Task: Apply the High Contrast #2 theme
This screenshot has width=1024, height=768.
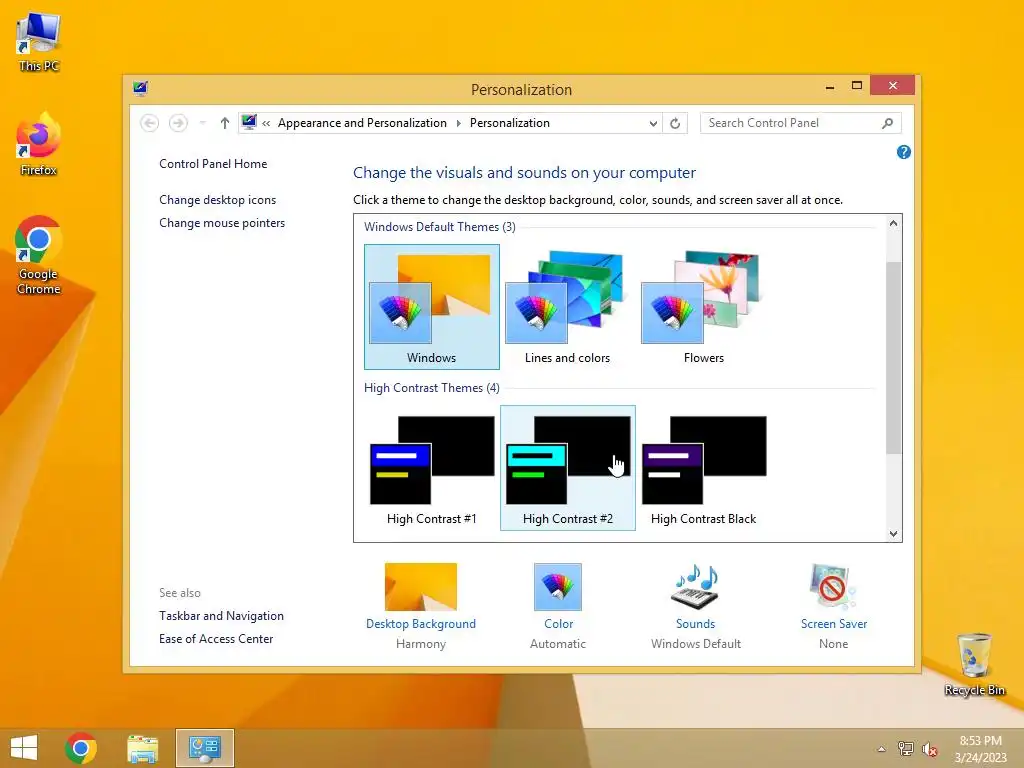Action: coord(568,468)
